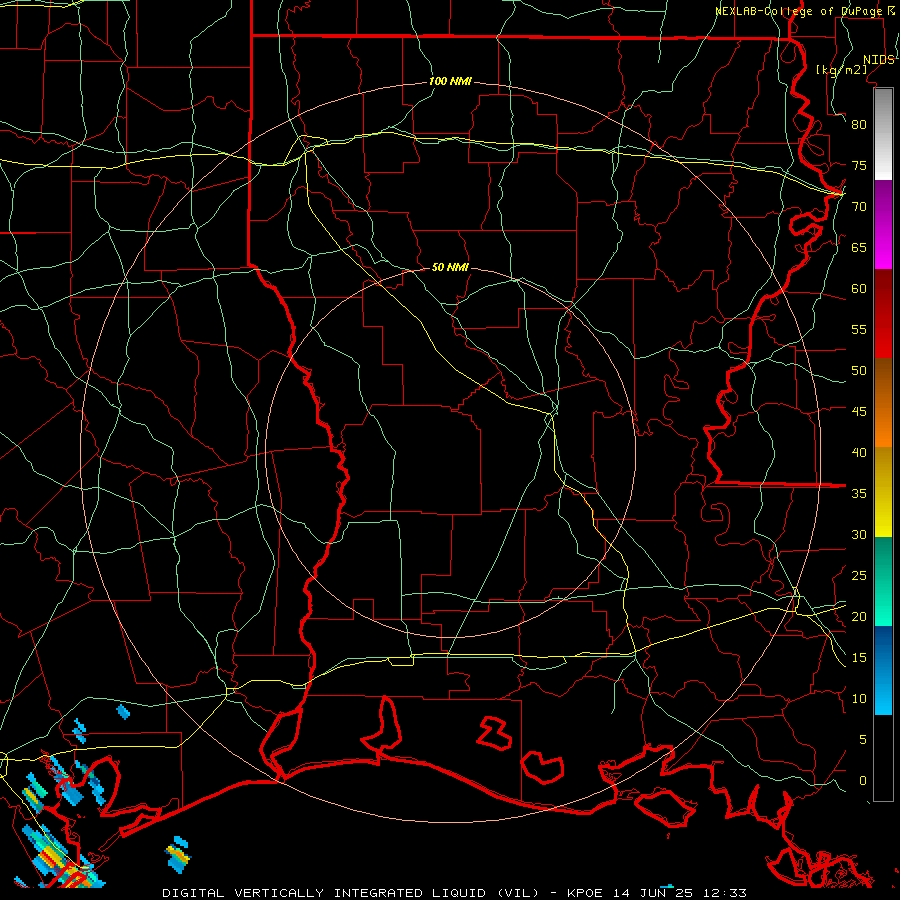Click the scale value 10
The height and width of the screenshot is (900, 900).
click(859, 699)
